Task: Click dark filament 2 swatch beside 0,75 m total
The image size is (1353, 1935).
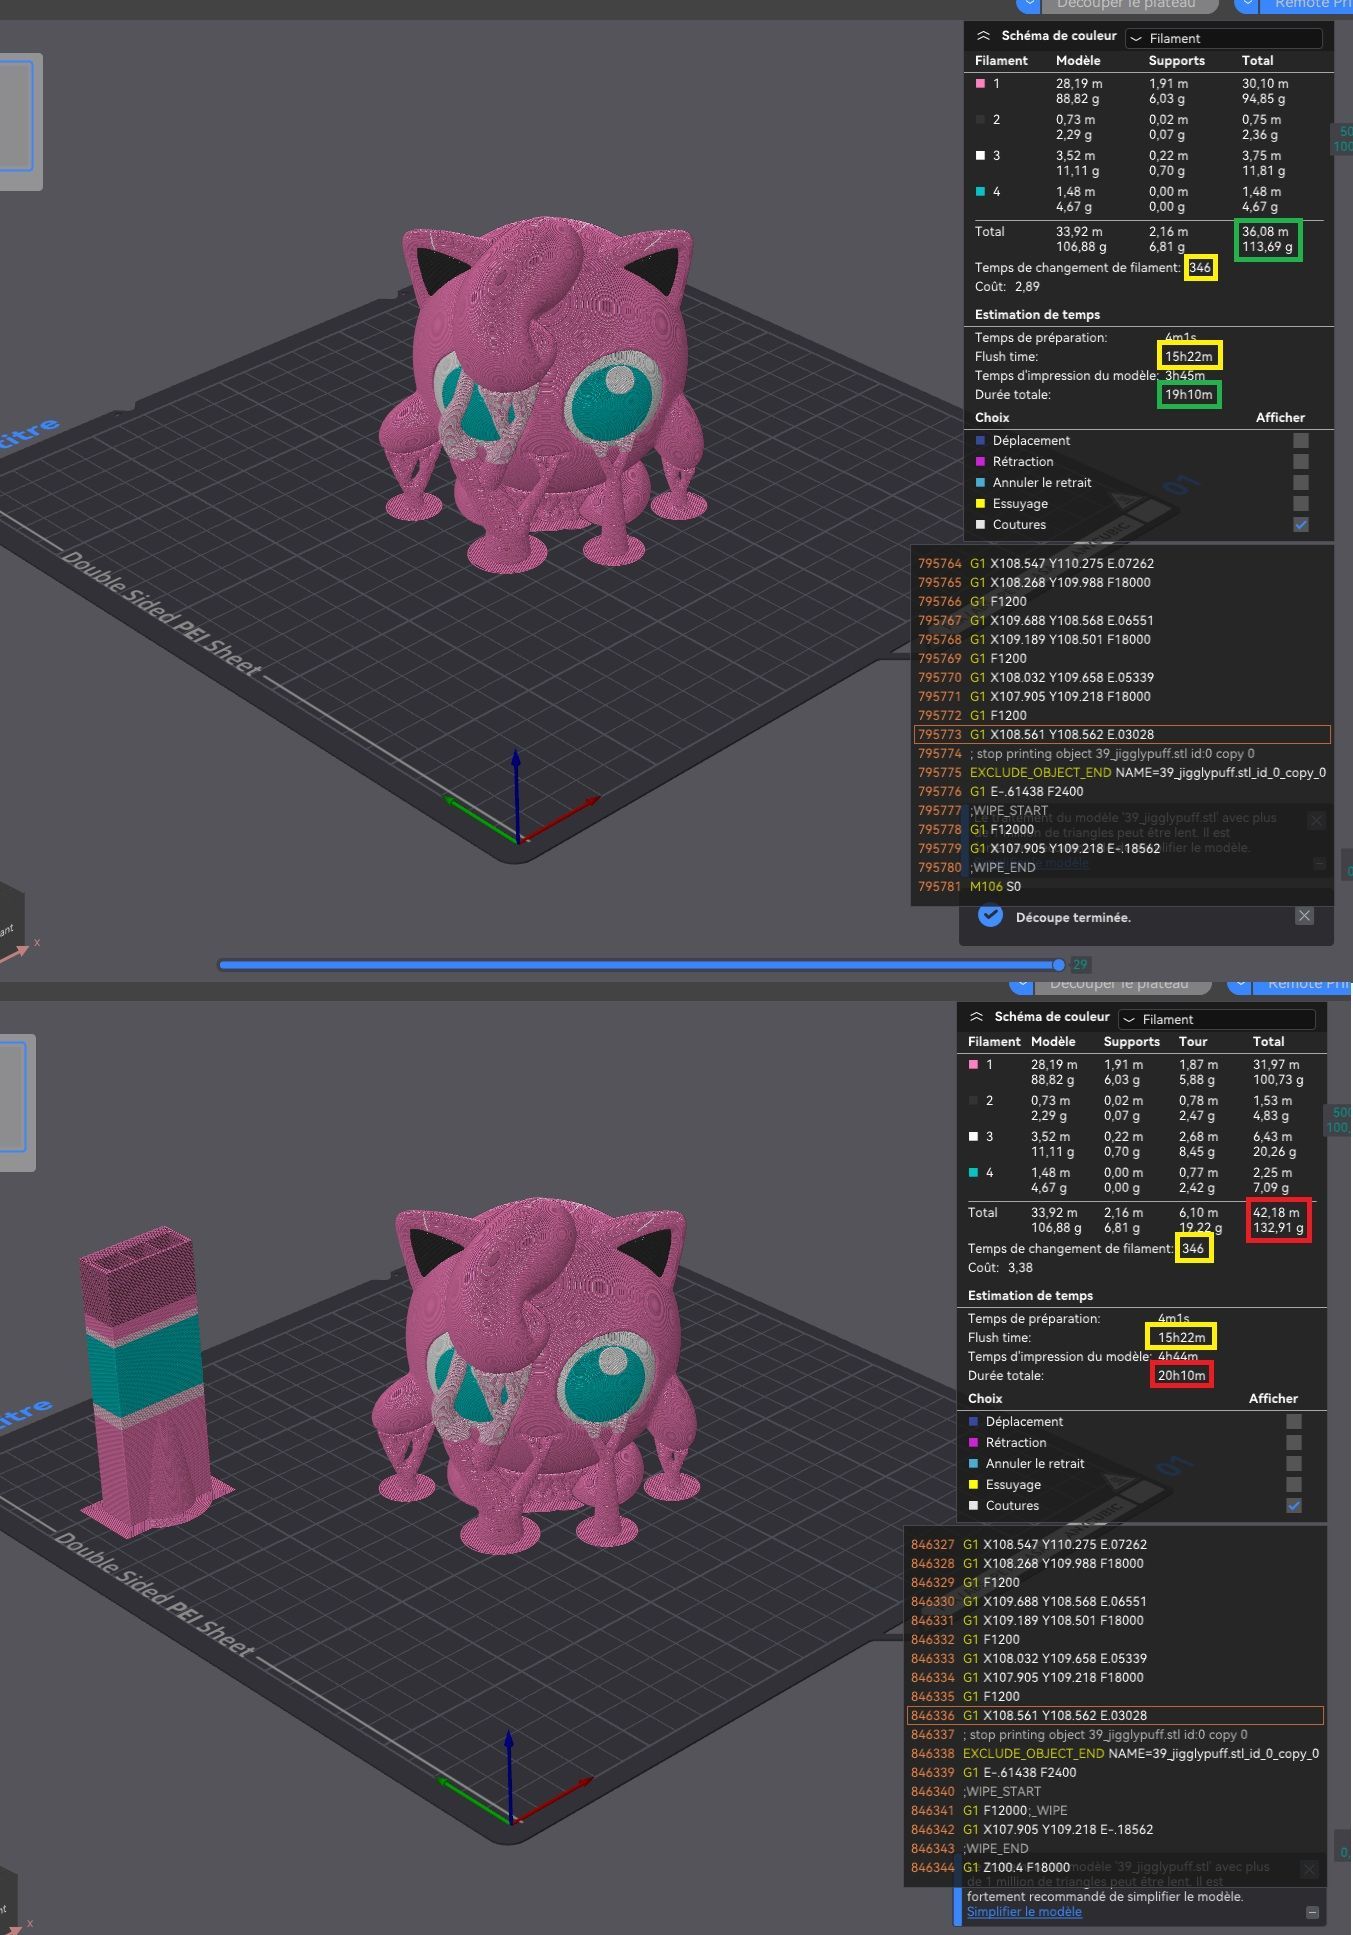Action: click(981, 120)
